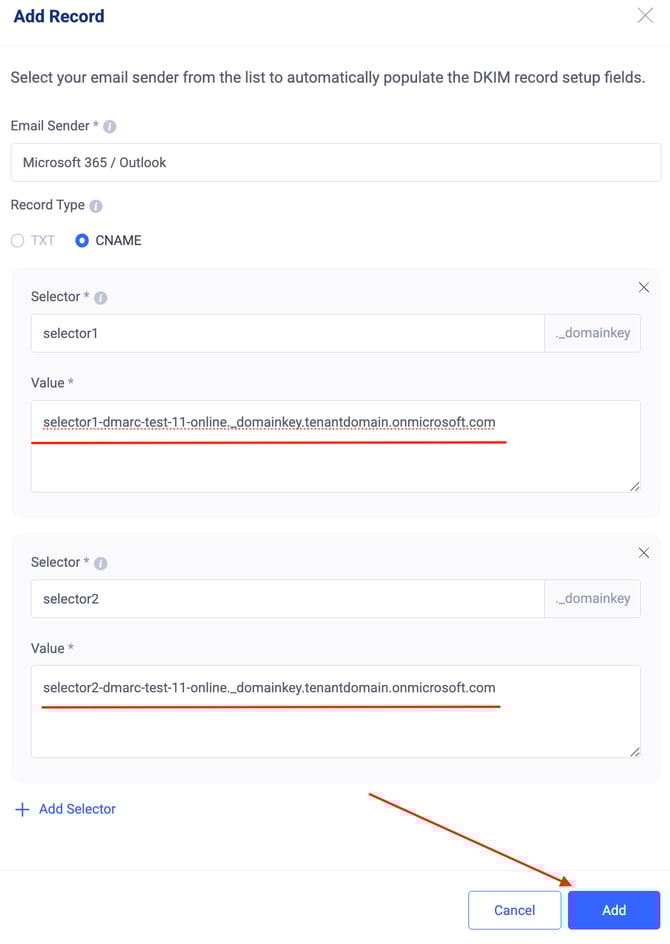Focus the selector1 Value text area
670x944 pixels.
336,446
